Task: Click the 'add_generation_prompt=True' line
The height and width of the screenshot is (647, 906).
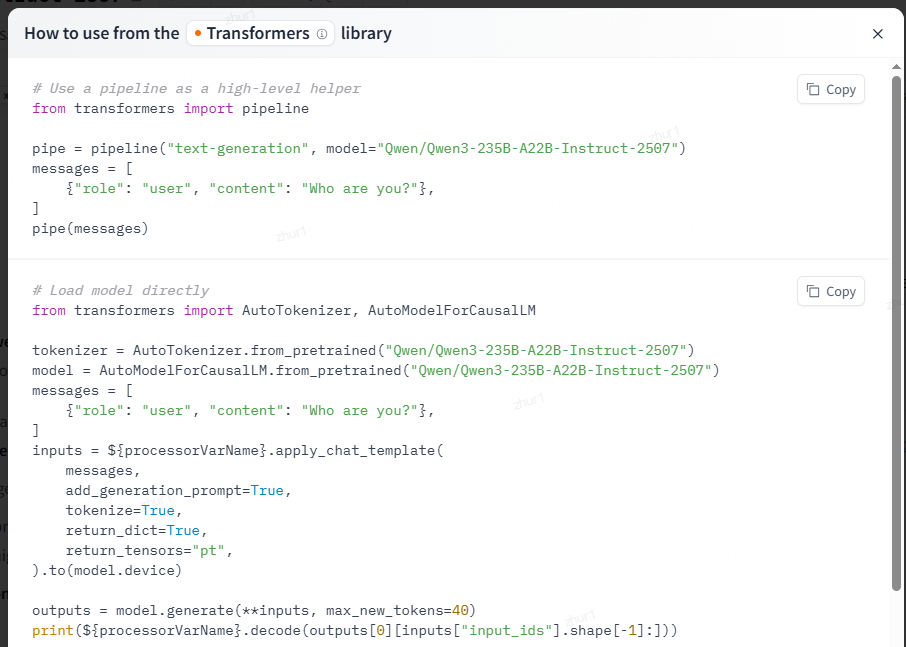Action: coord(179,490)
